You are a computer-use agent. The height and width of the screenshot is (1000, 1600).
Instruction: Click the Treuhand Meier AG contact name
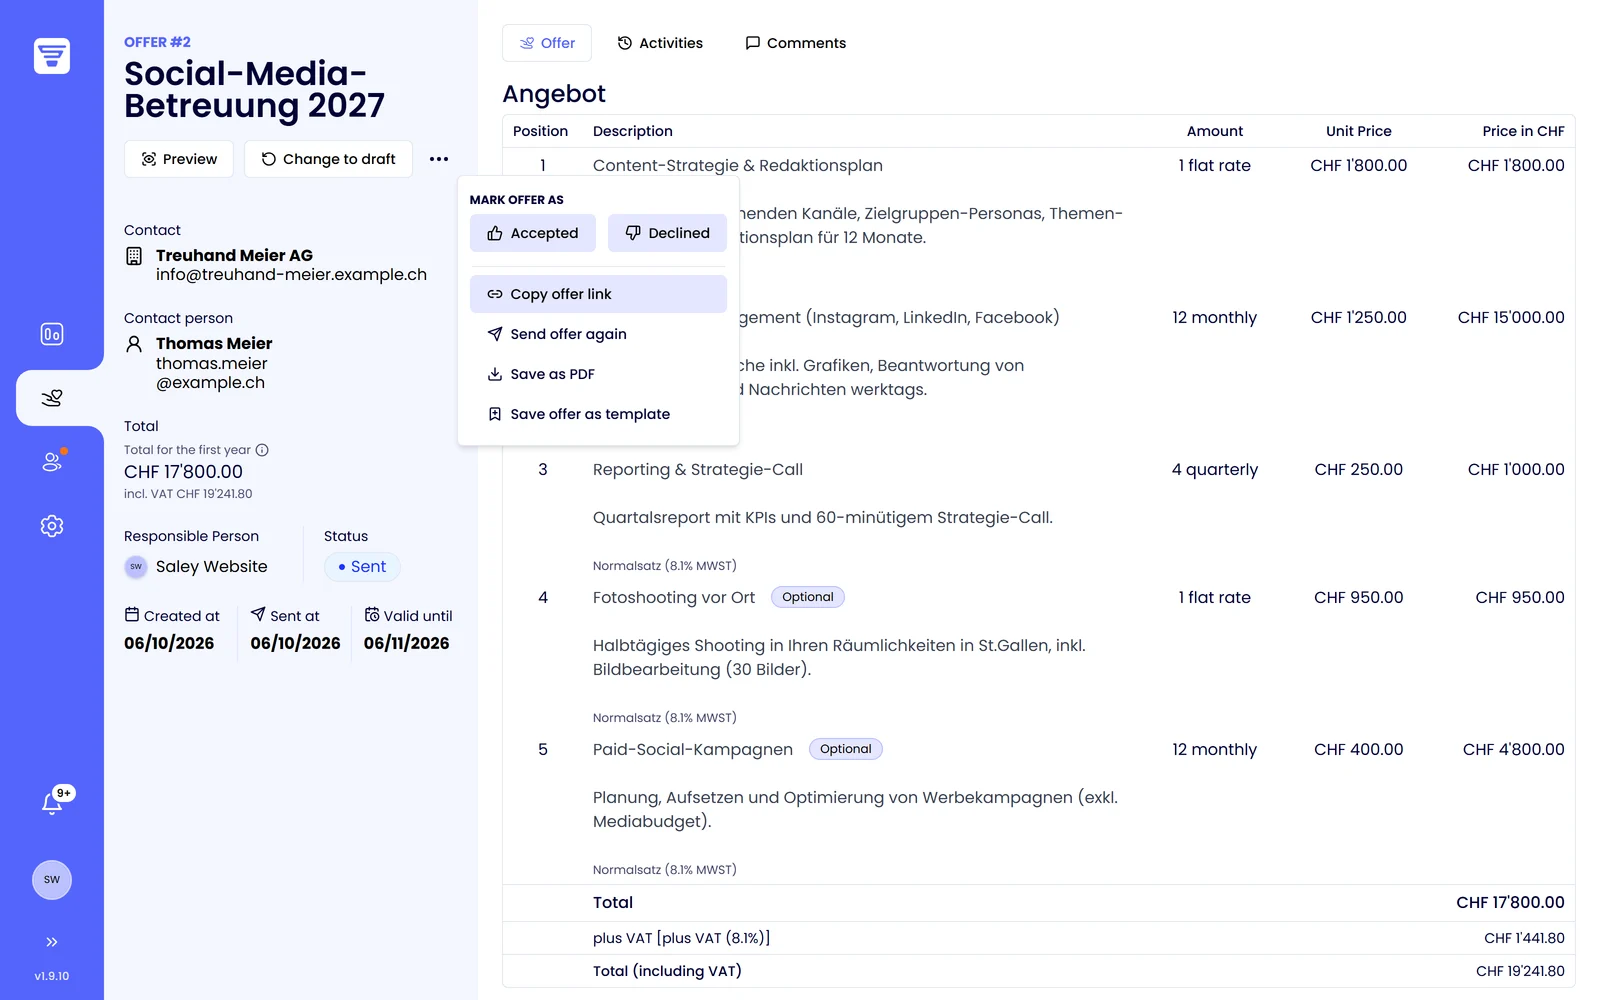[x=234, y=256]
